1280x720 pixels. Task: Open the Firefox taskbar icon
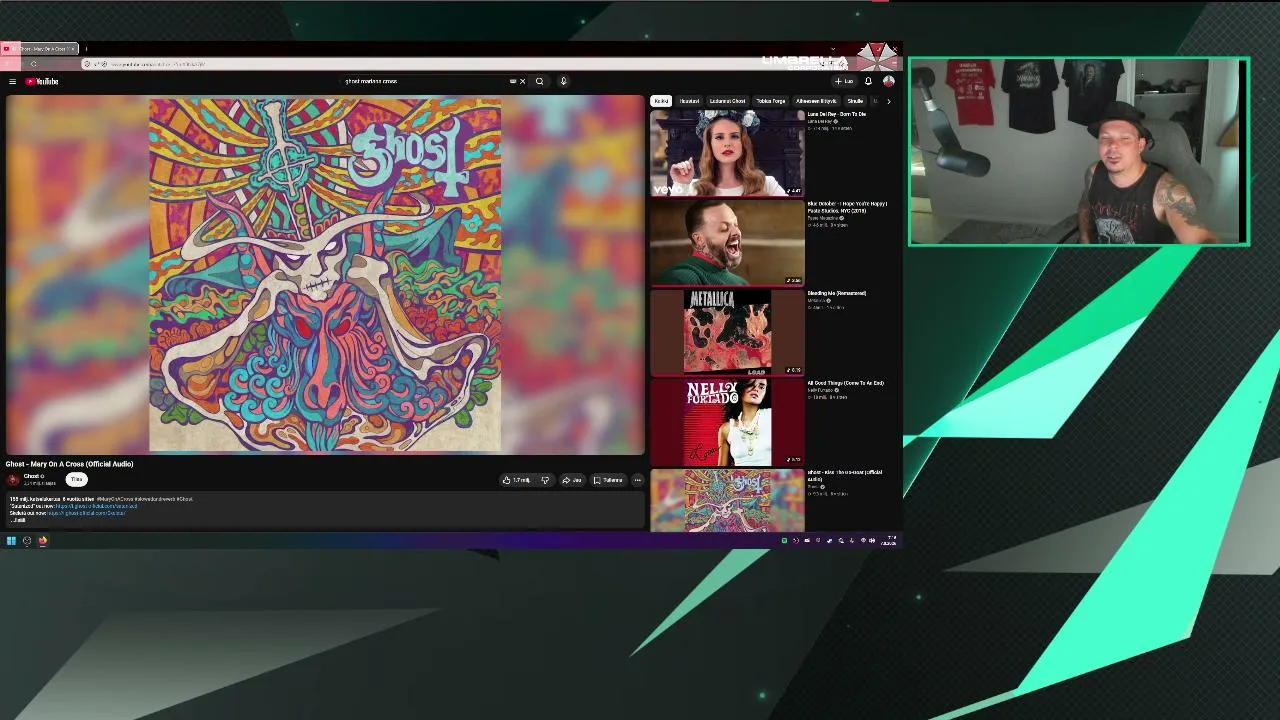coord(43,541)
